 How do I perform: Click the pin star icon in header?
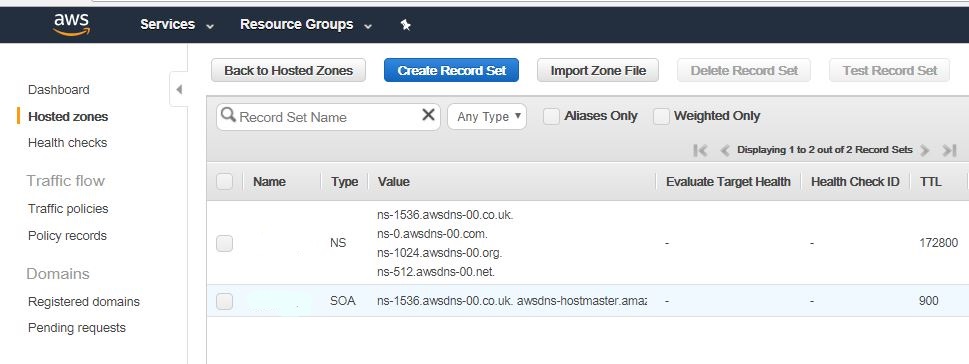pos(405,25)
